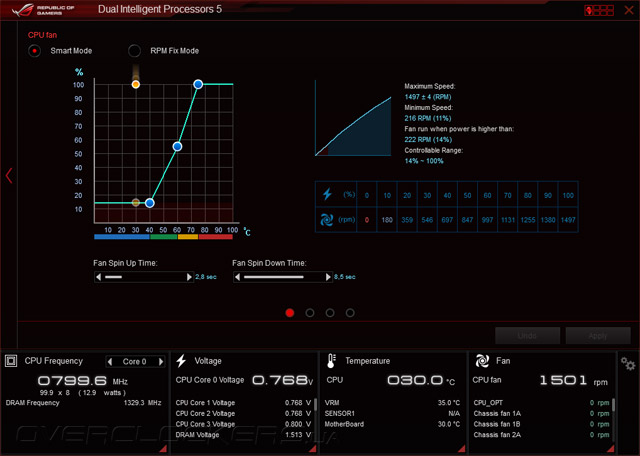Click the Chassis fan 1A row
640x456 pixels.
(x=541, y=413)
